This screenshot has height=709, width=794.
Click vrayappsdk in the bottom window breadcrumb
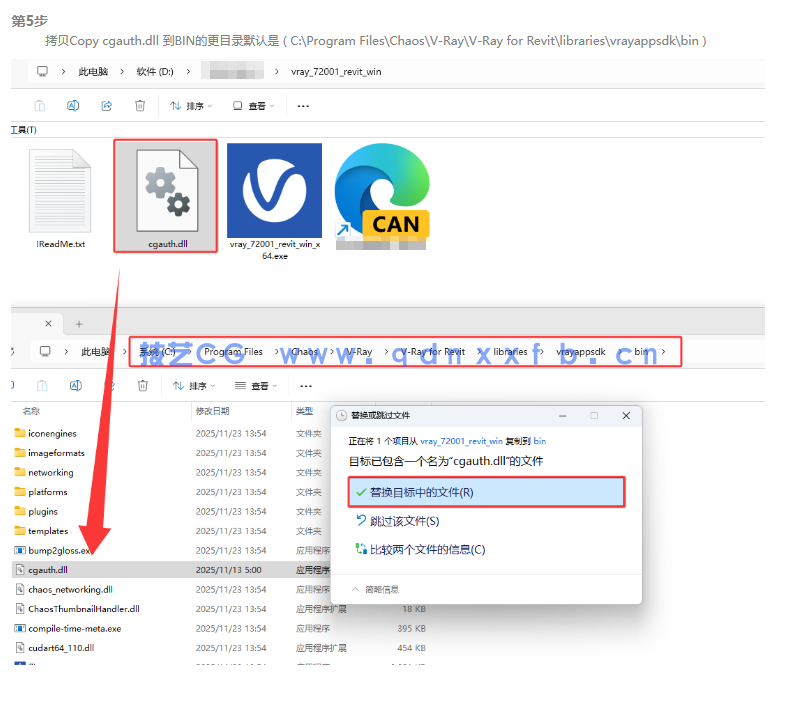click(x=581, y=351)
